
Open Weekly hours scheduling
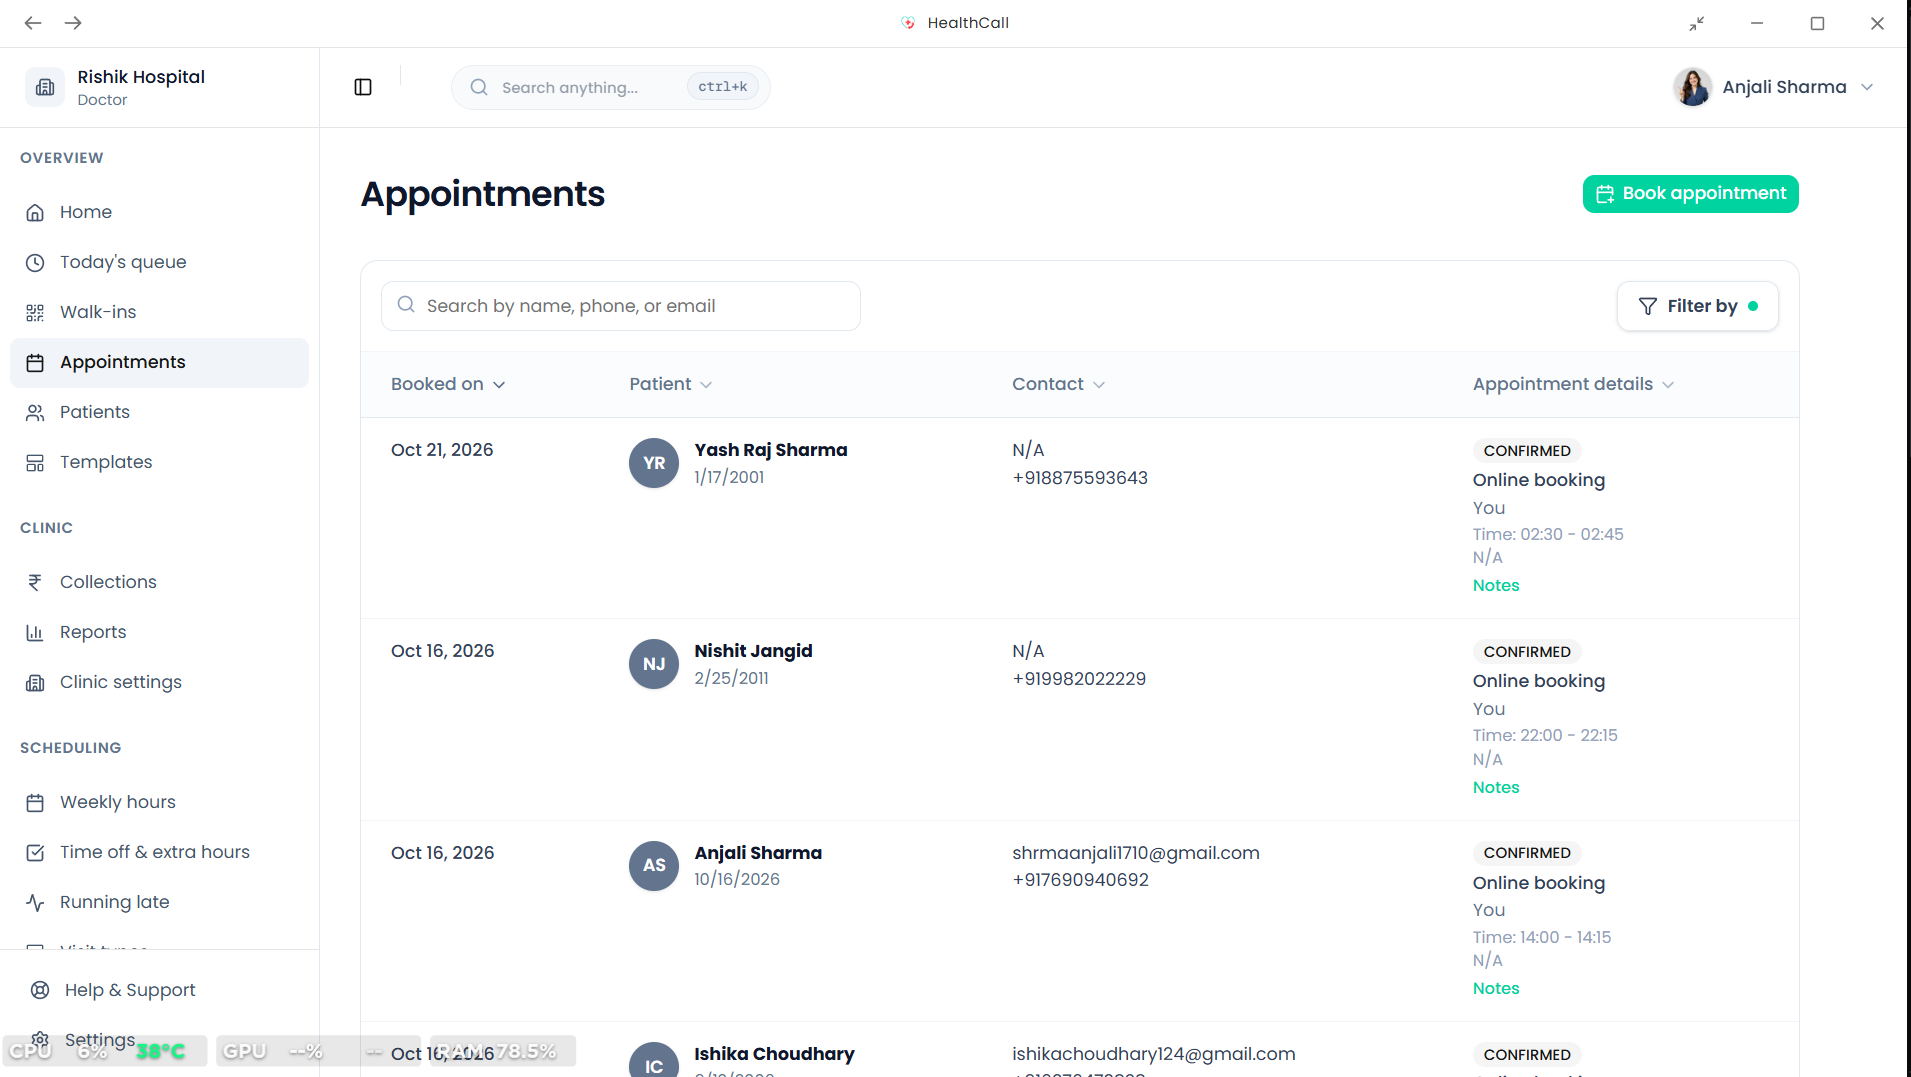tap(159, 802)
